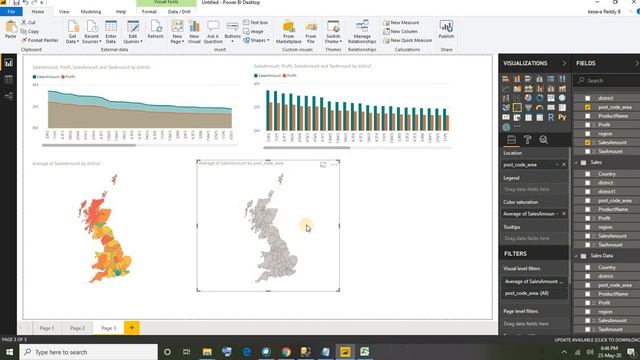Switch to the Modeling ribbon tab
This screenshot has height=360, width=640.
pos(91,12)
